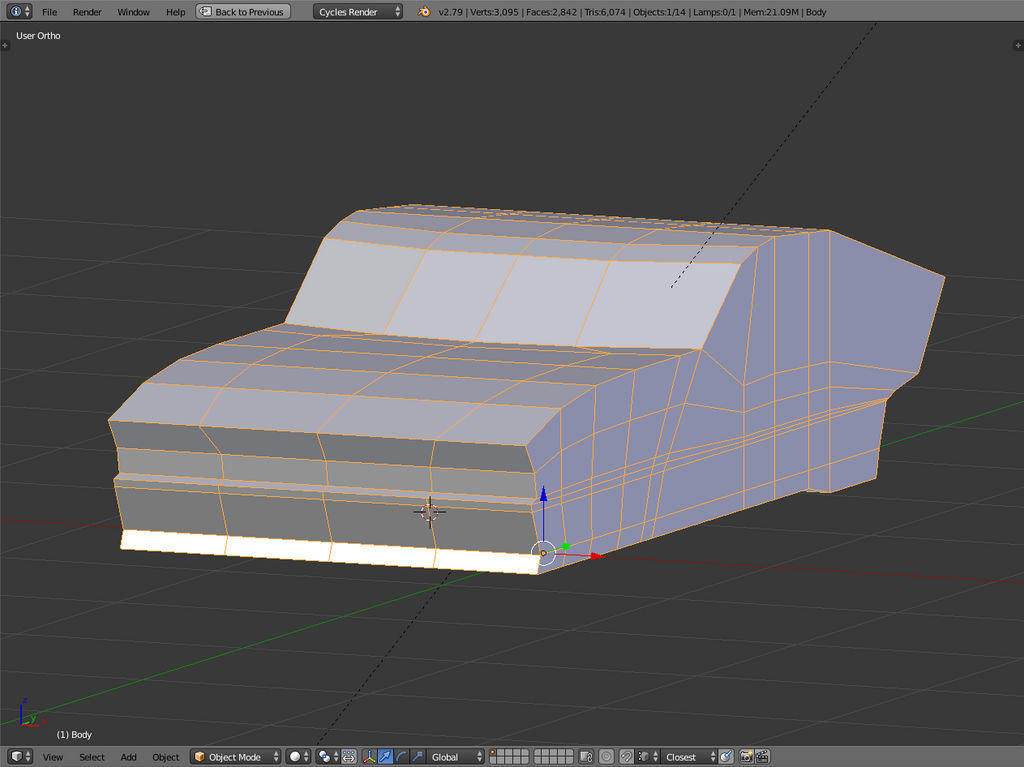Image resolution: width=1024 pixels, height=767 pixels.
Task: Select the rotate manipulator arc icon
Action: (x=401, y=757)
